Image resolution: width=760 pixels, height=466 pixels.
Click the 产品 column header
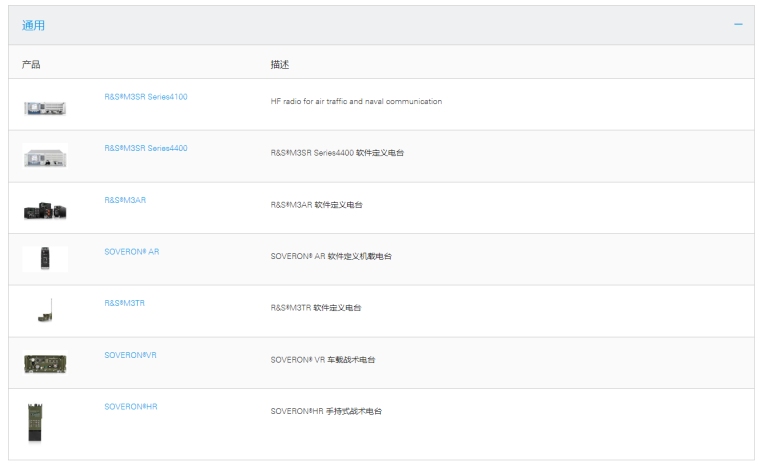point(31,65)
